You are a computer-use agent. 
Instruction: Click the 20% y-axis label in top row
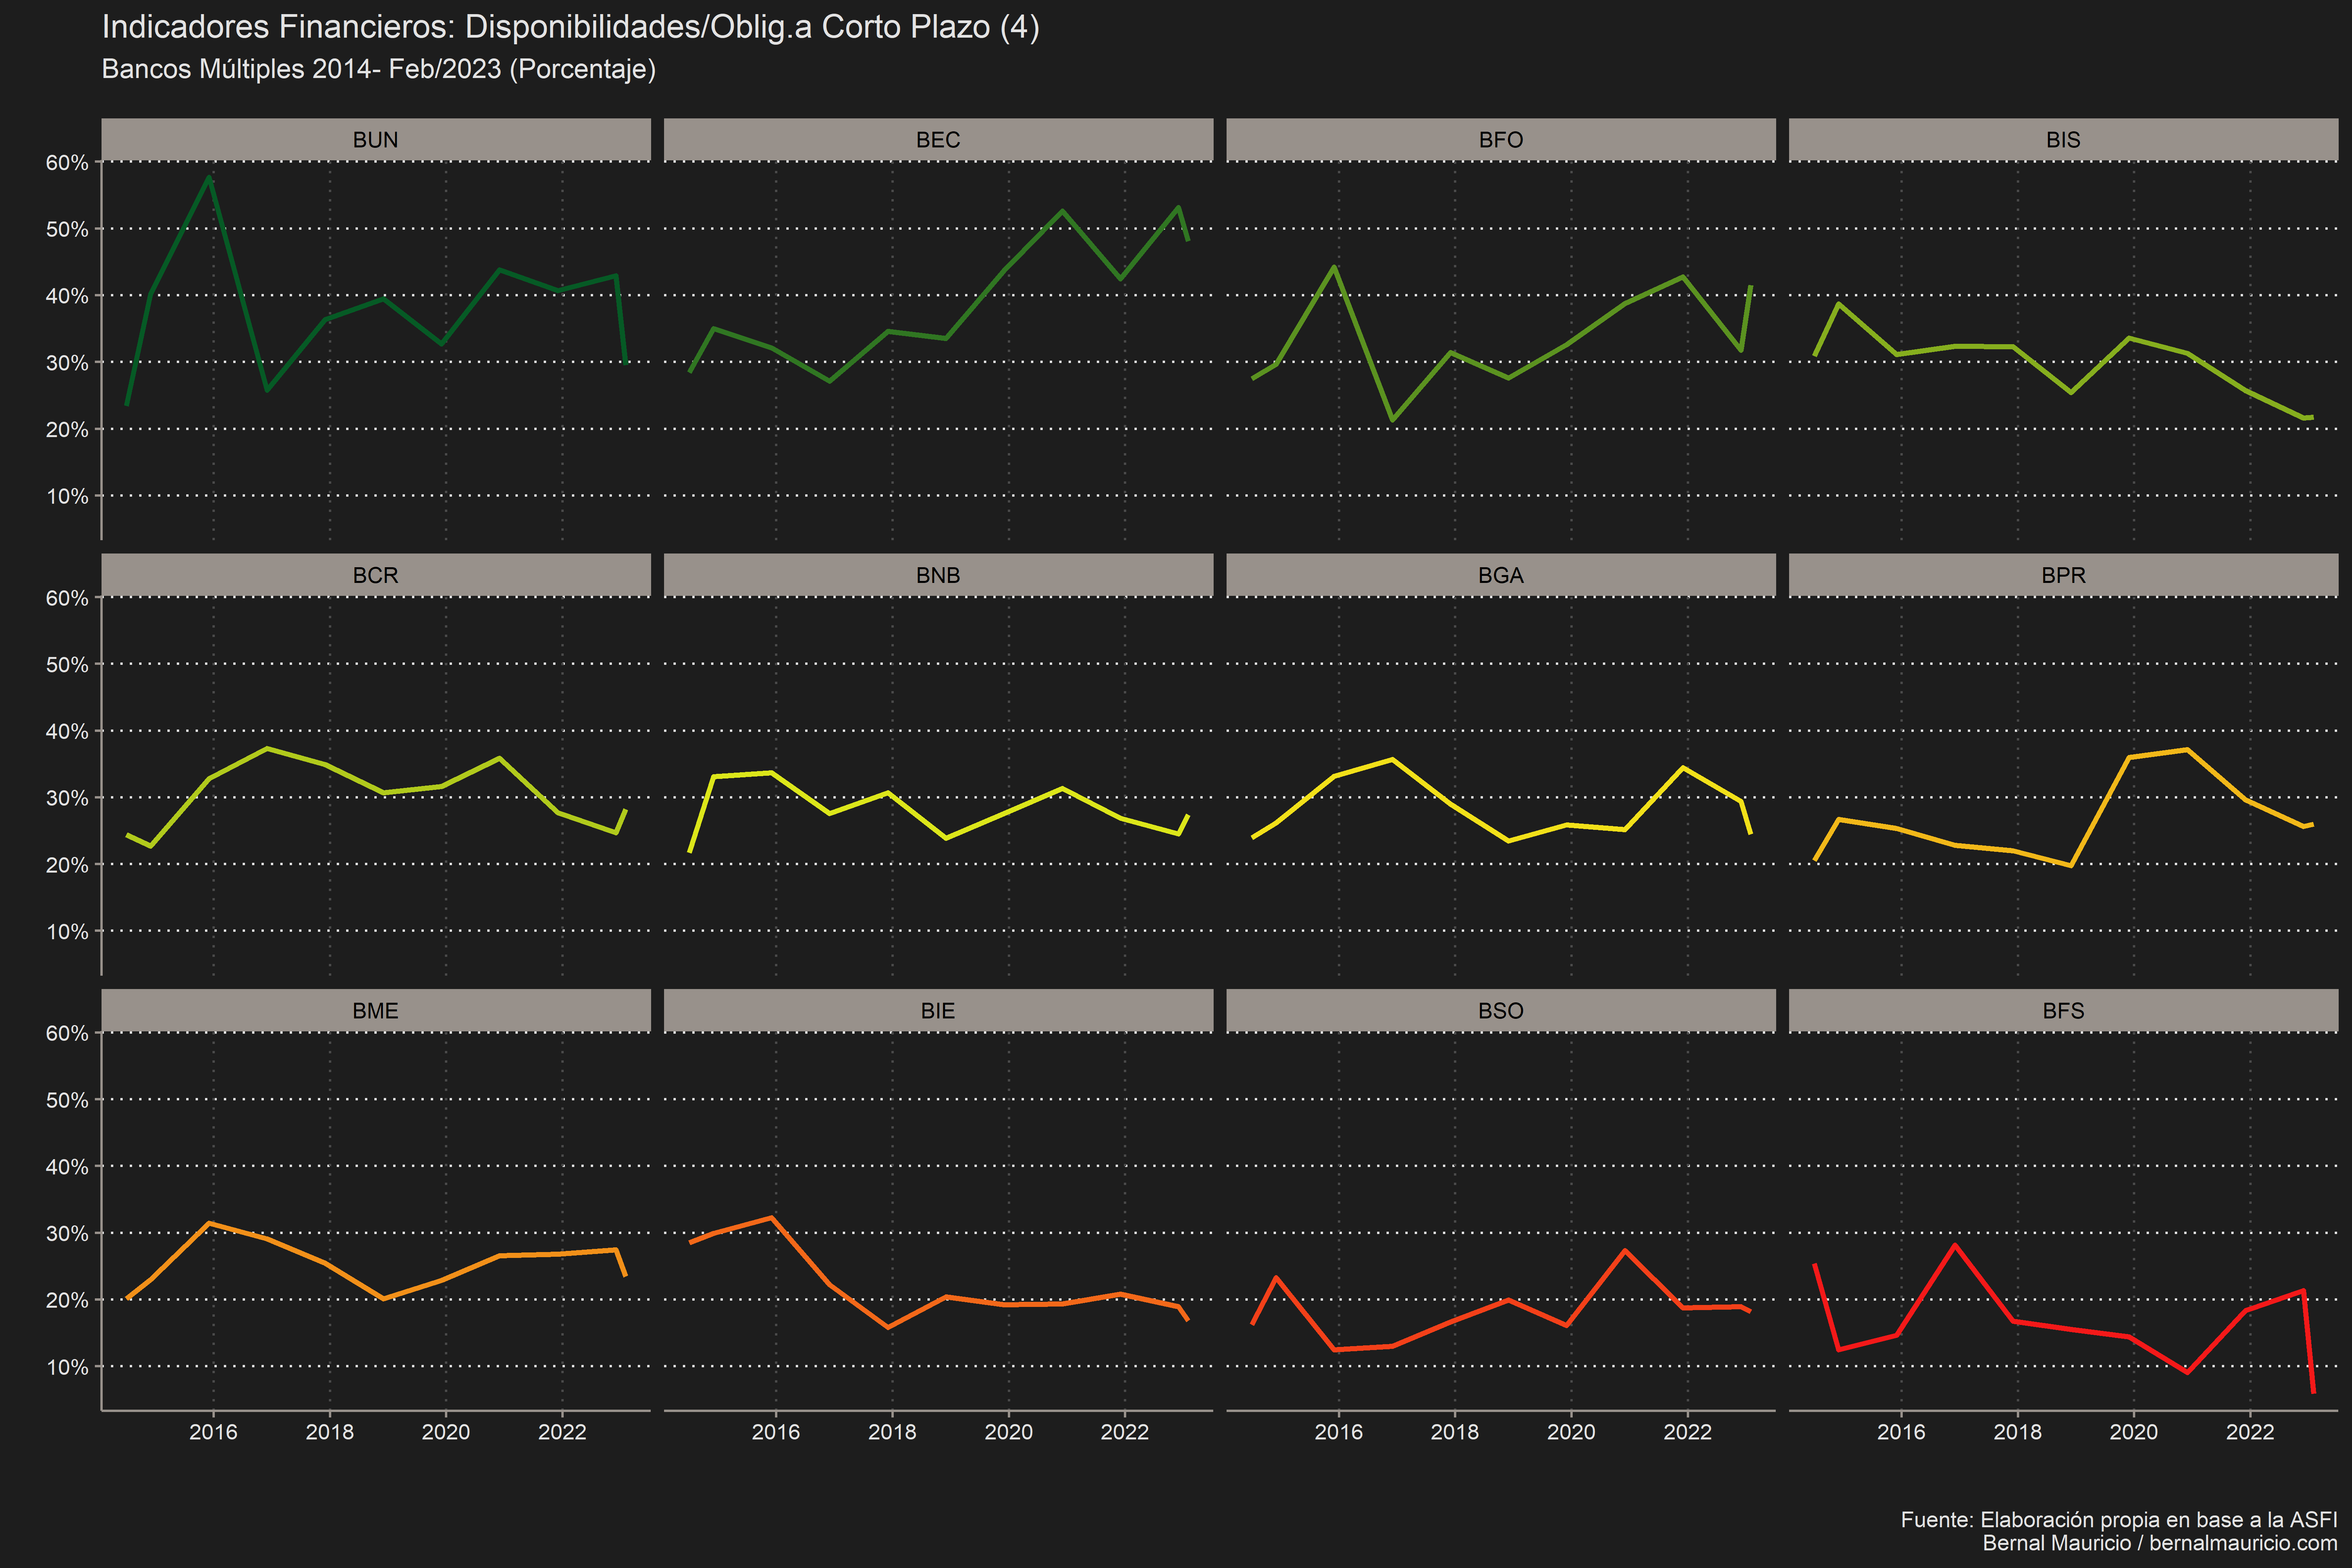(x=67, y=430)
